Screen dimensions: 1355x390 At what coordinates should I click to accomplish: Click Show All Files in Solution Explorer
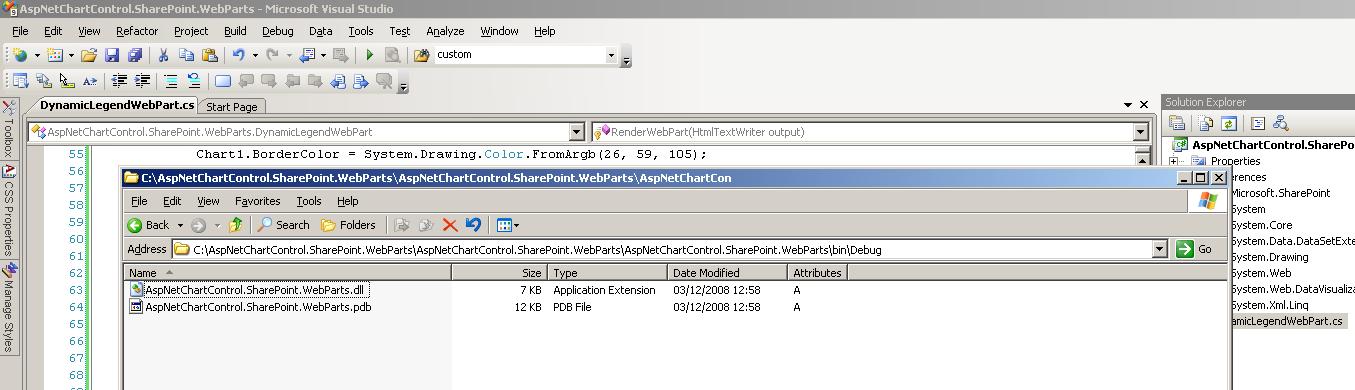click(x=1206, y=123)
